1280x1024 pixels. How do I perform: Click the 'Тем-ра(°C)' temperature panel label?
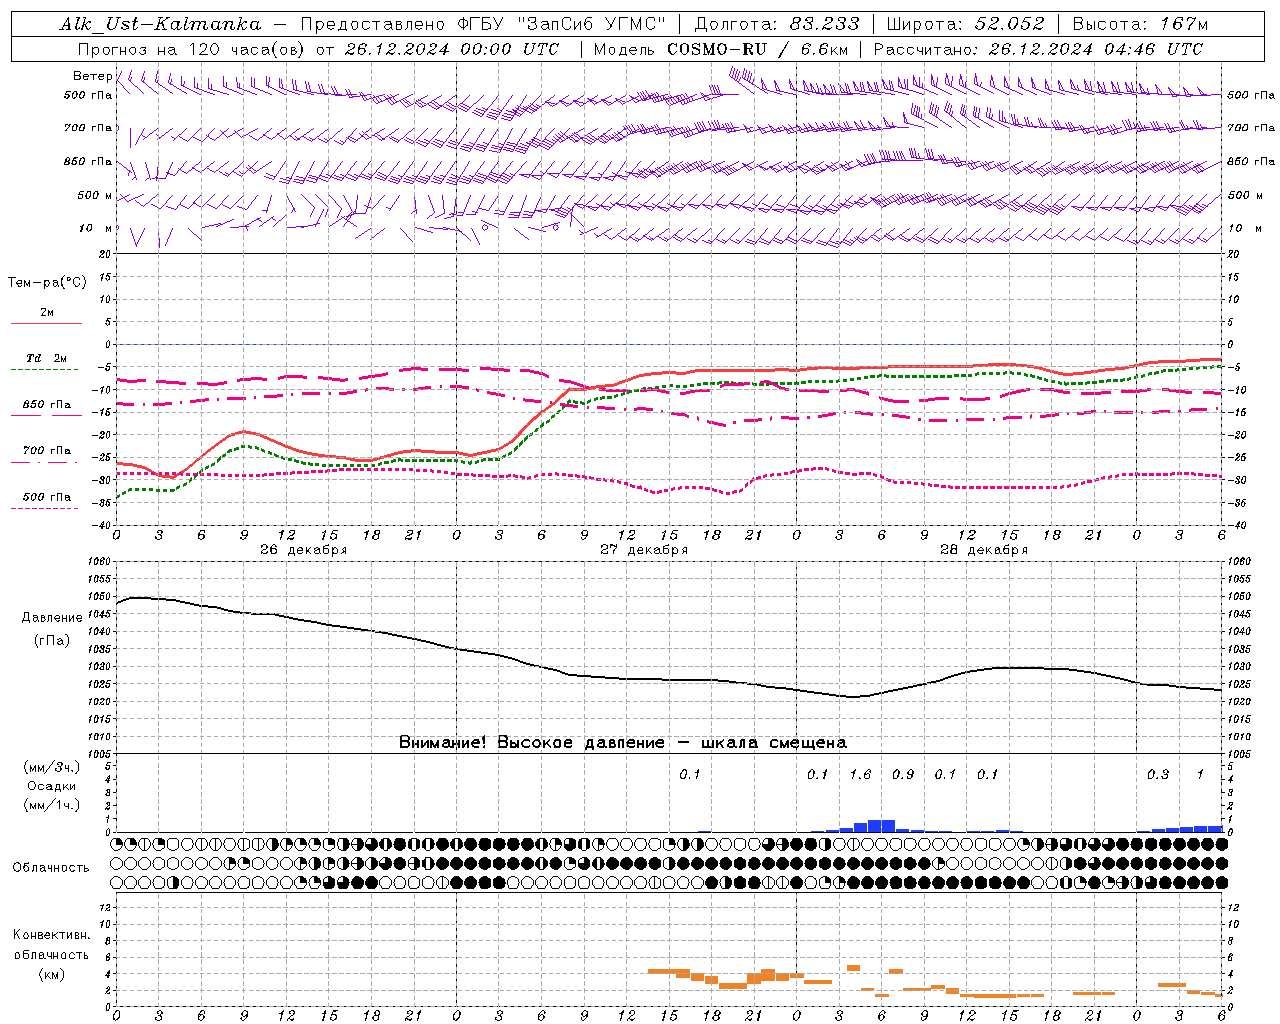point(47,283)
